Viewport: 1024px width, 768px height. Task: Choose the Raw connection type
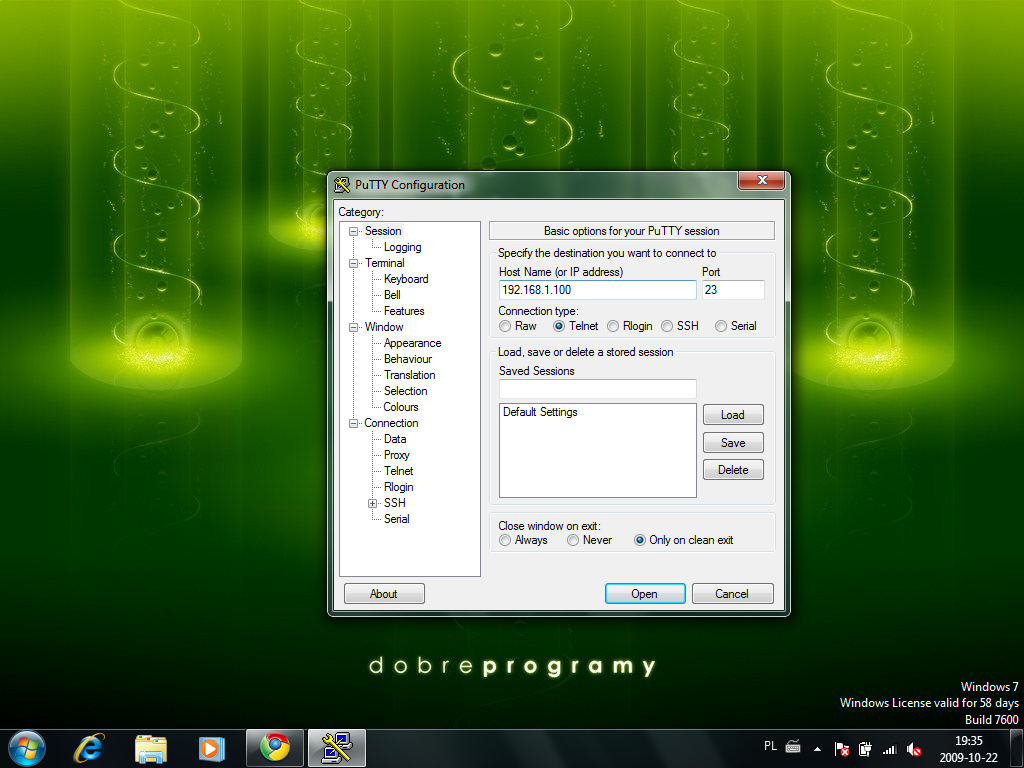[x=505, y=326]
